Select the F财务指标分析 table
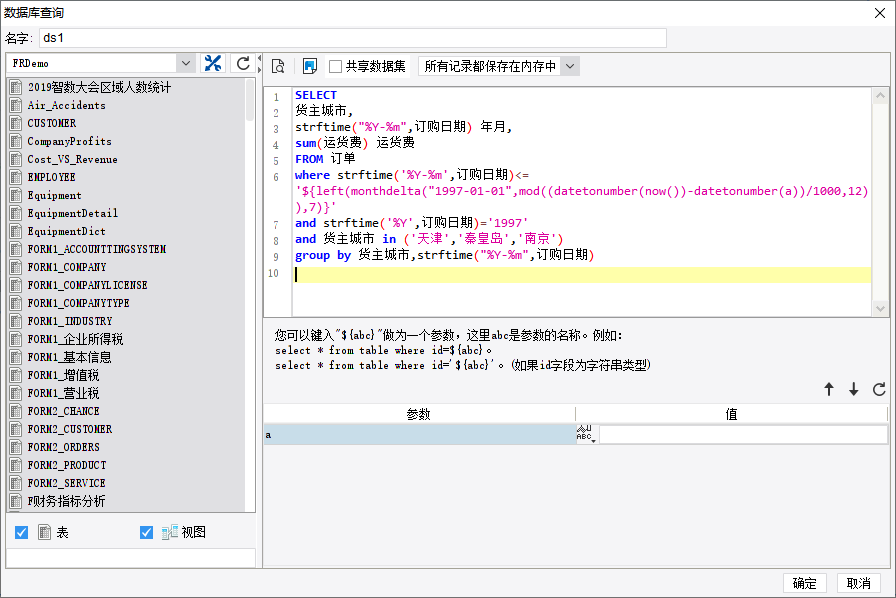The height and width of the screenshot is (598, 896). coord(66,501)
